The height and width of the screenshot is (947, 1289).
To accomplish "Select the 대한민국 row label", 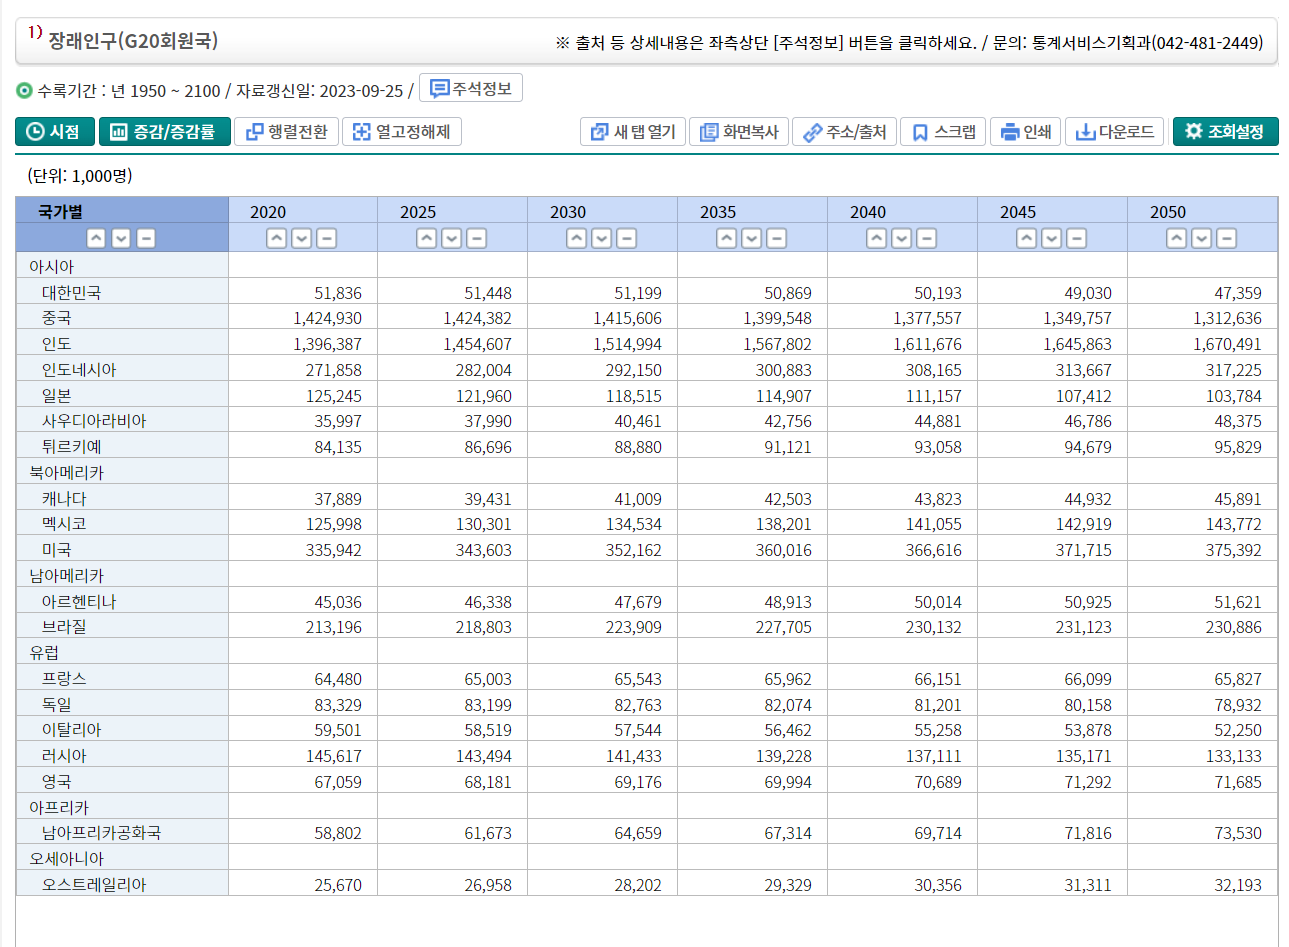I will 71,292.
